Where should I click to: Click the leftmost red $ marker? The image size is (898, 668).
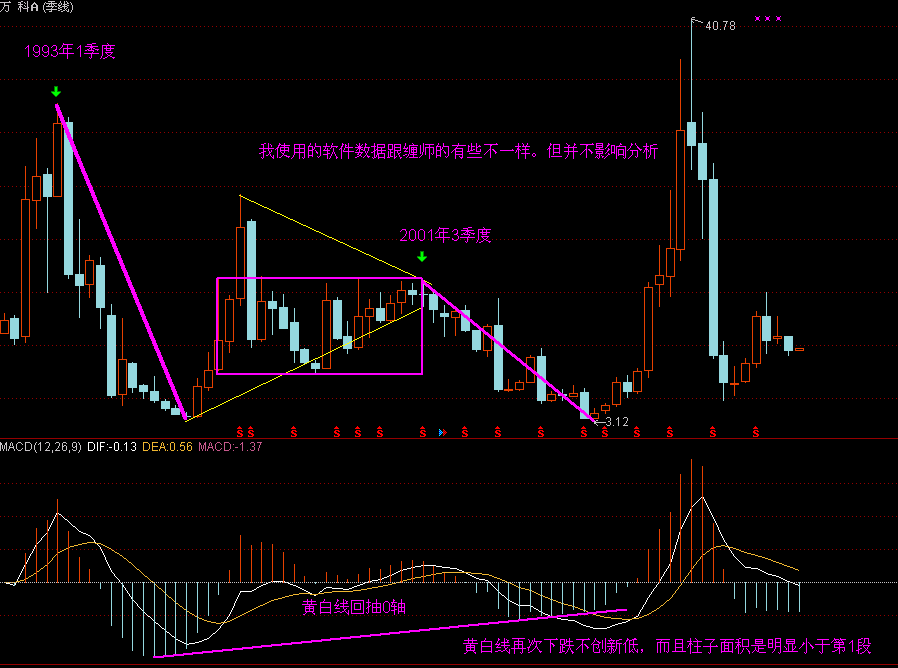click(x=240, y=432)
